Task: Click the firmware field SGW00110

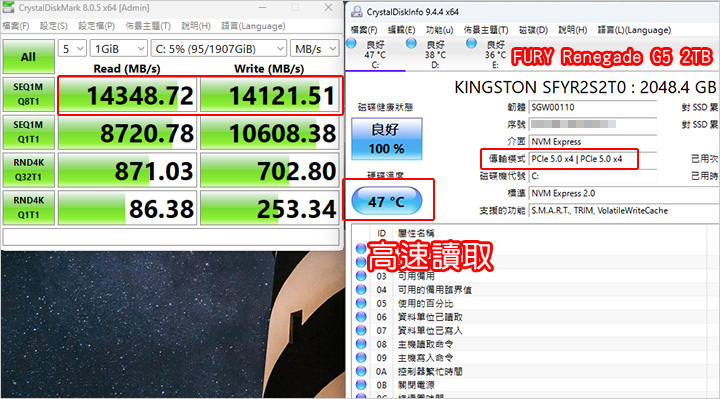Action: click(593, 107)
